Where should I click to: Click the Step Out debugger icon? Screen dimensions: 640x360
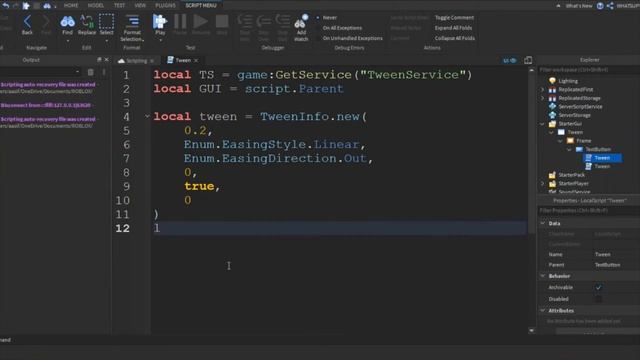click(x=282, y=21)
